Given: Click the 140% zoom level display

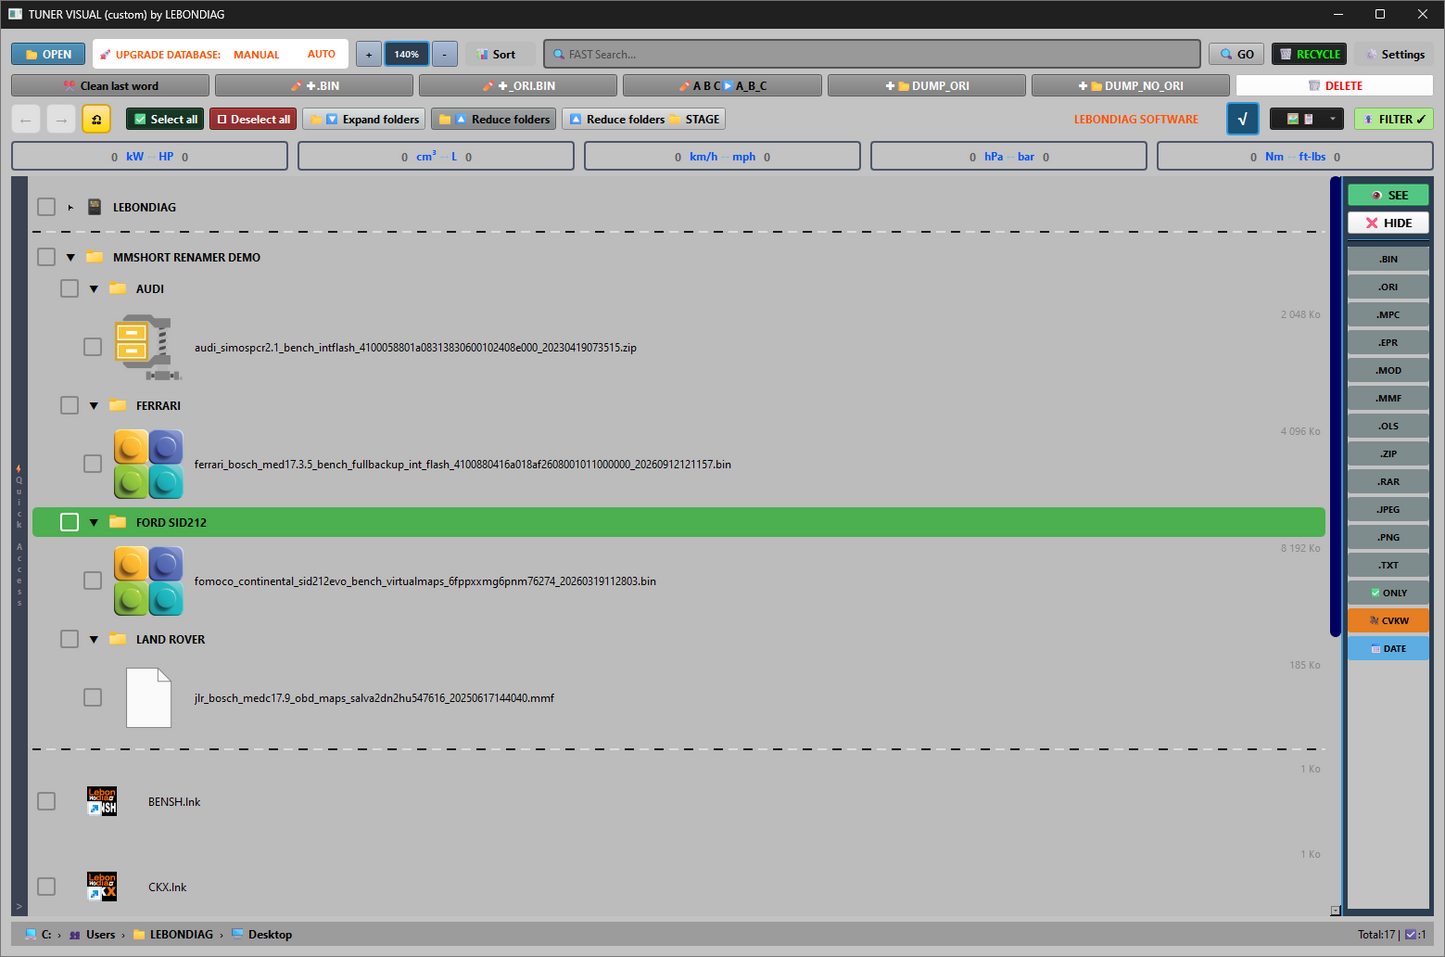Looking at the screenshot, I should (x=407, y=54).
